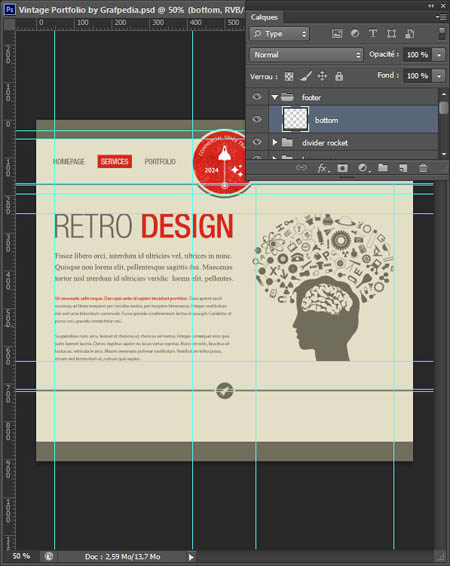The width and height of the screenshot is (450, 566).
Task: Click the bottom layer thumbnail
Action: (295, 119)
